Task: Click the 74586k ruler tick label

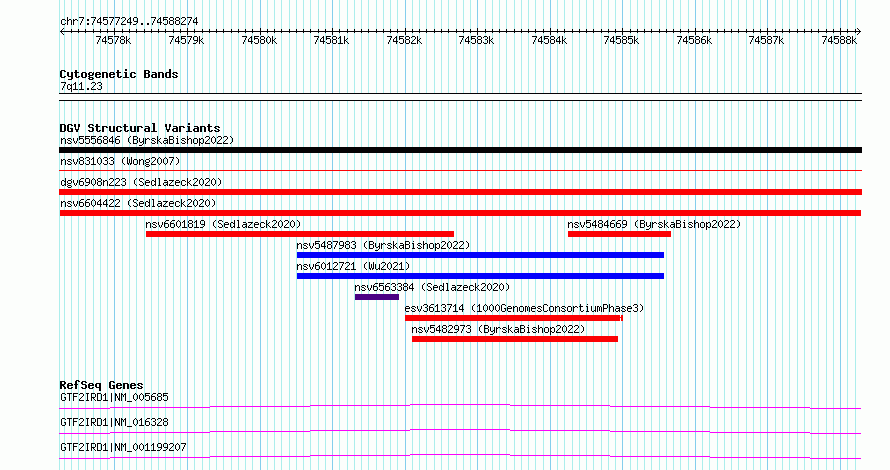Action: point(694,40)
